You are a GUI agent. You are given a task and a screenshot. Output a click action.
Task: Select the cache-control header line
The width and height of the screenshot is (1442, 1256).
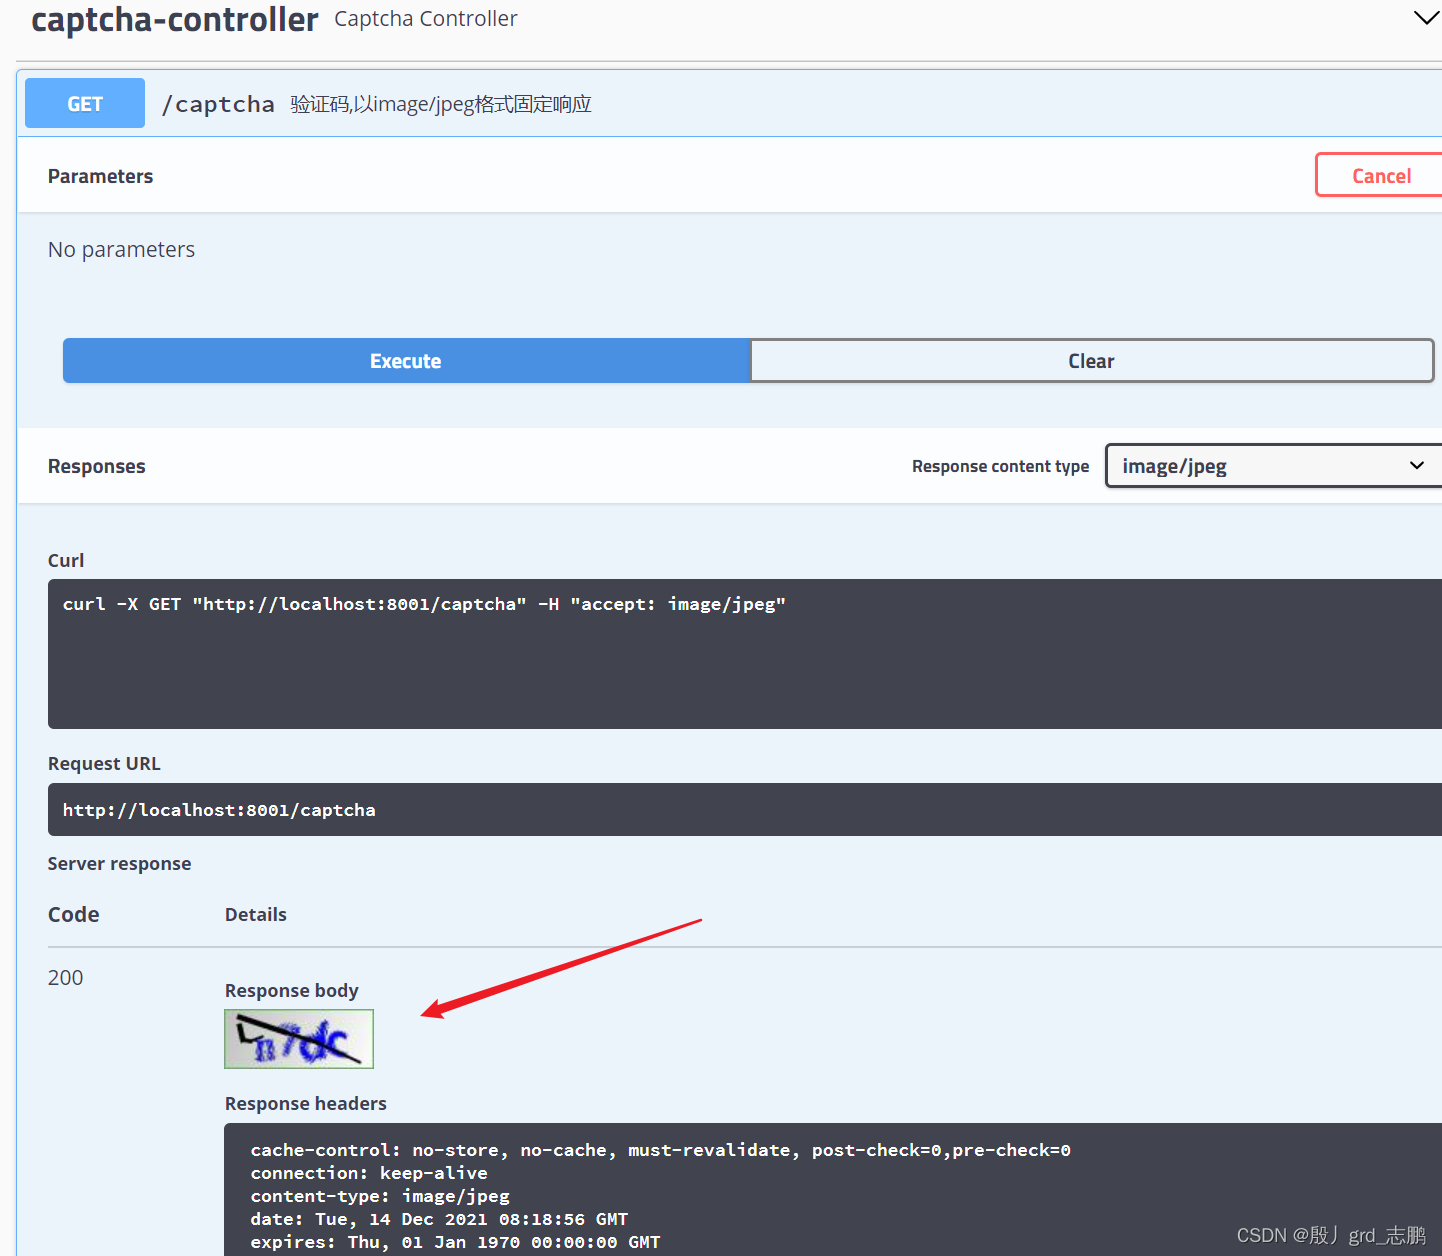(x=660, y=1150)
